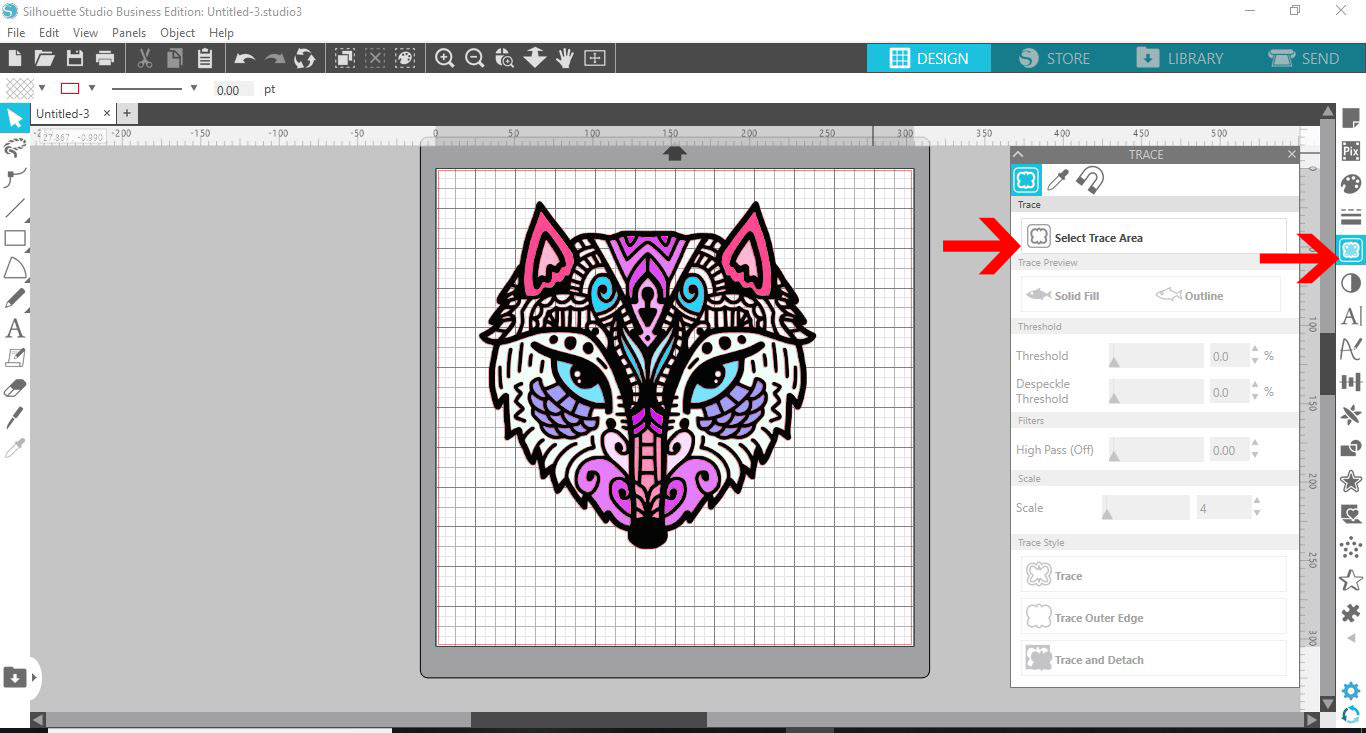
Task: Open the magnet trace tab in Trace panel
Action: [1091, 179]
